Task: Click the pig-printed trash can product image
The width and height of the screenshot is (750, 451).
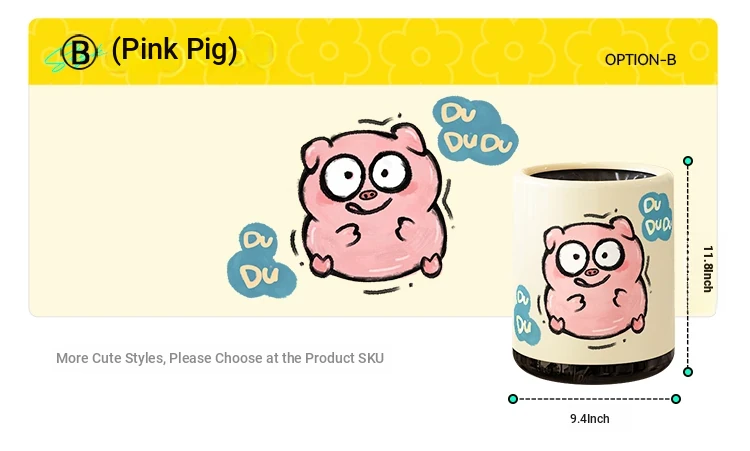Action: tap(593, 273)
